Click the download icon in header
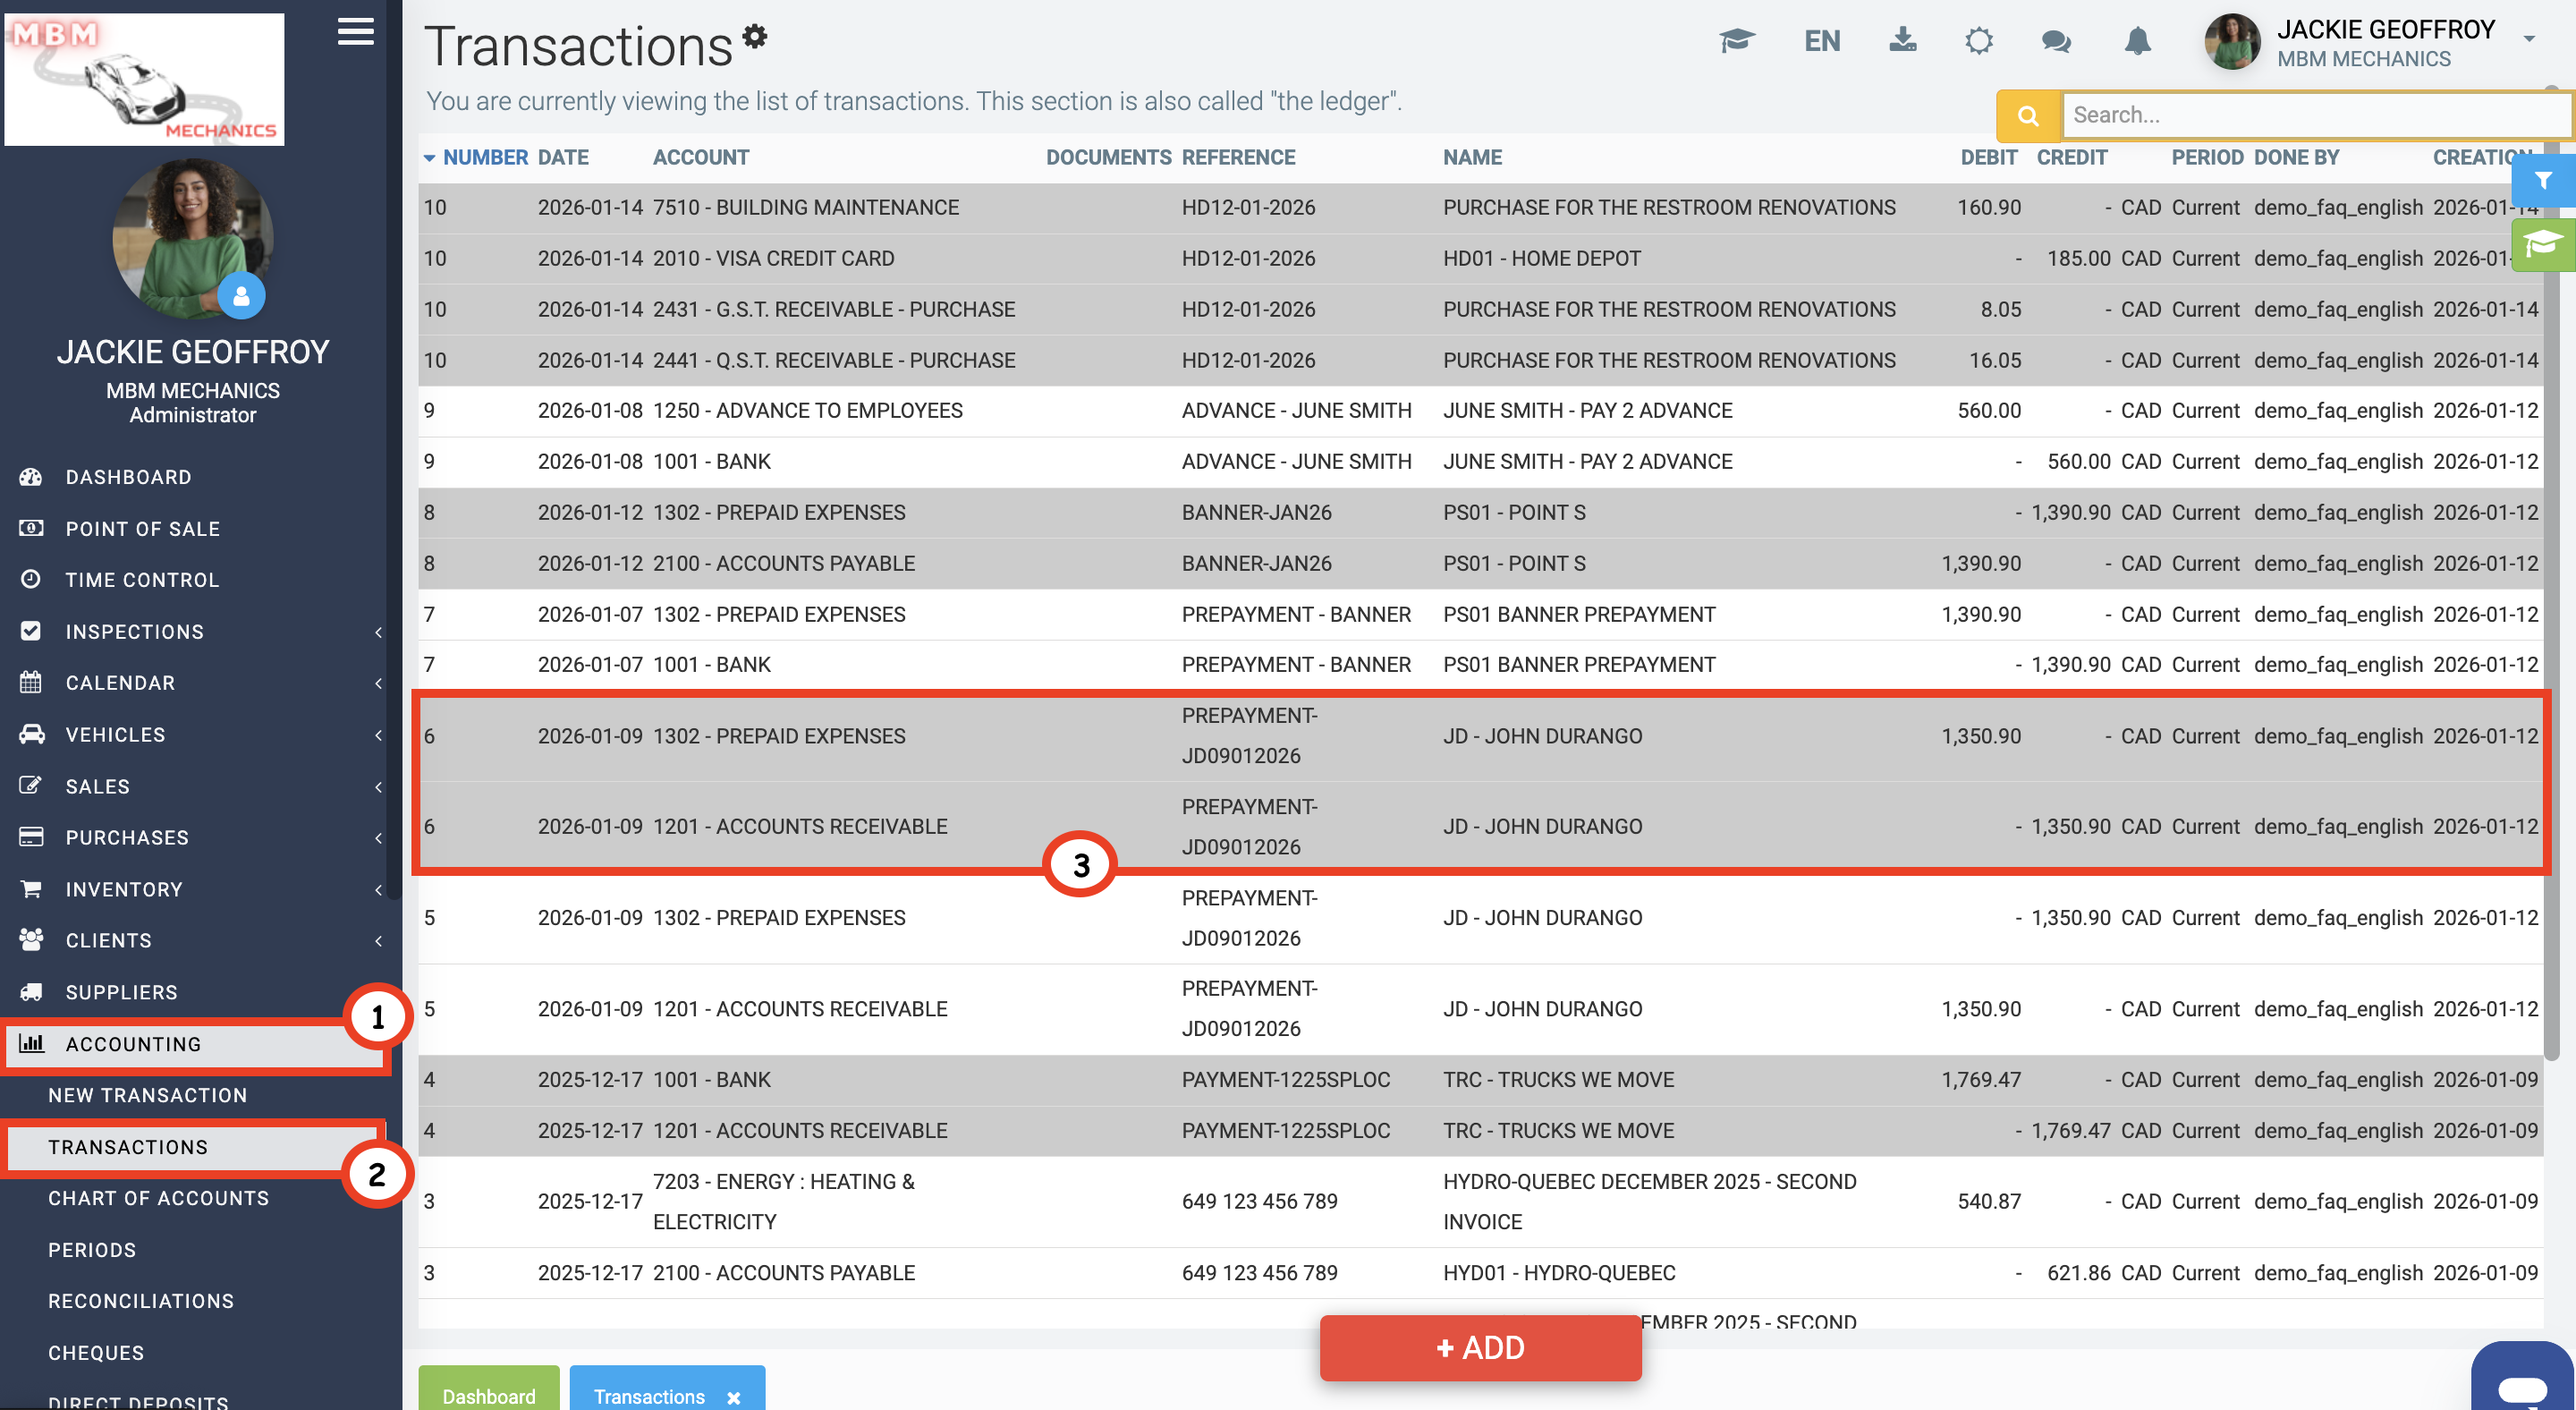Viewport: 2576px width, 1410px height. [x=1902, y=41]
